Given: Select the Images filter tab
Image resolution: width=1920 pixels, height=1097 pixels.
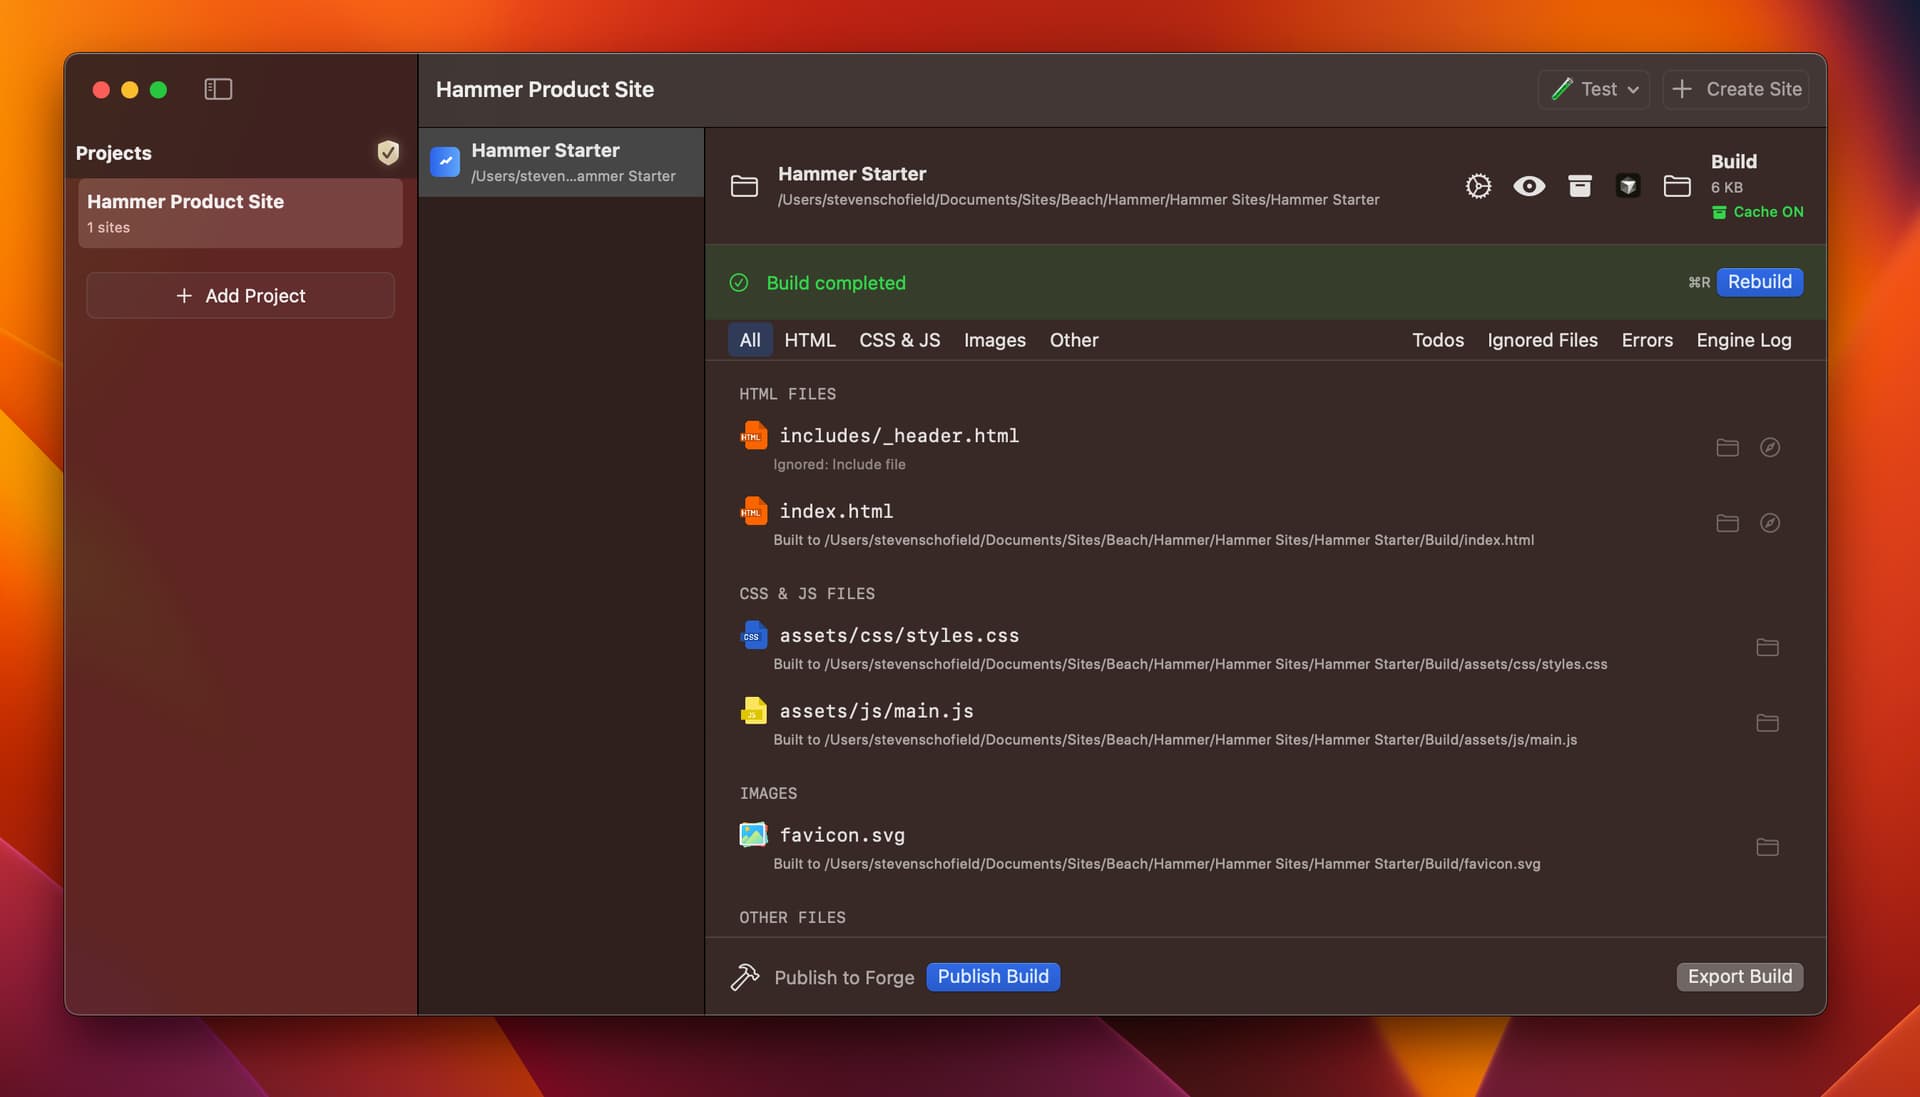Looking at the screenshot, I should click(994, 340).
